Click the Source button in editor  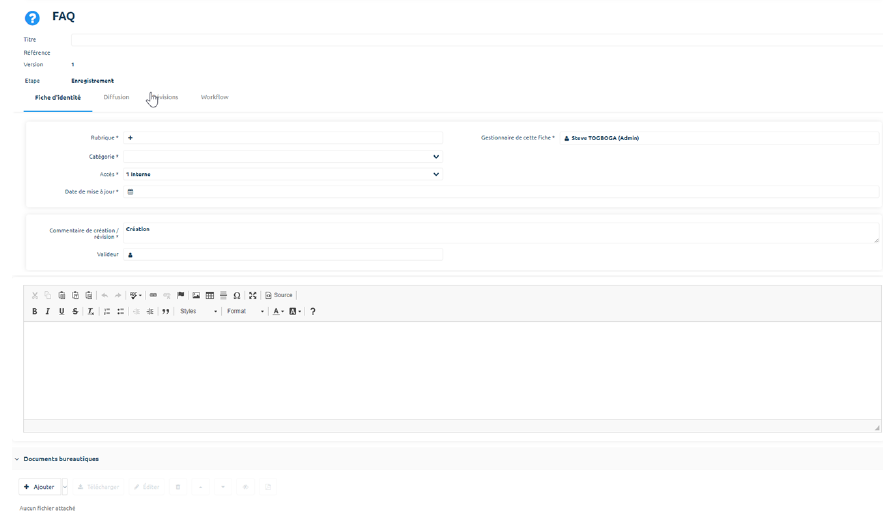point(279,295)
